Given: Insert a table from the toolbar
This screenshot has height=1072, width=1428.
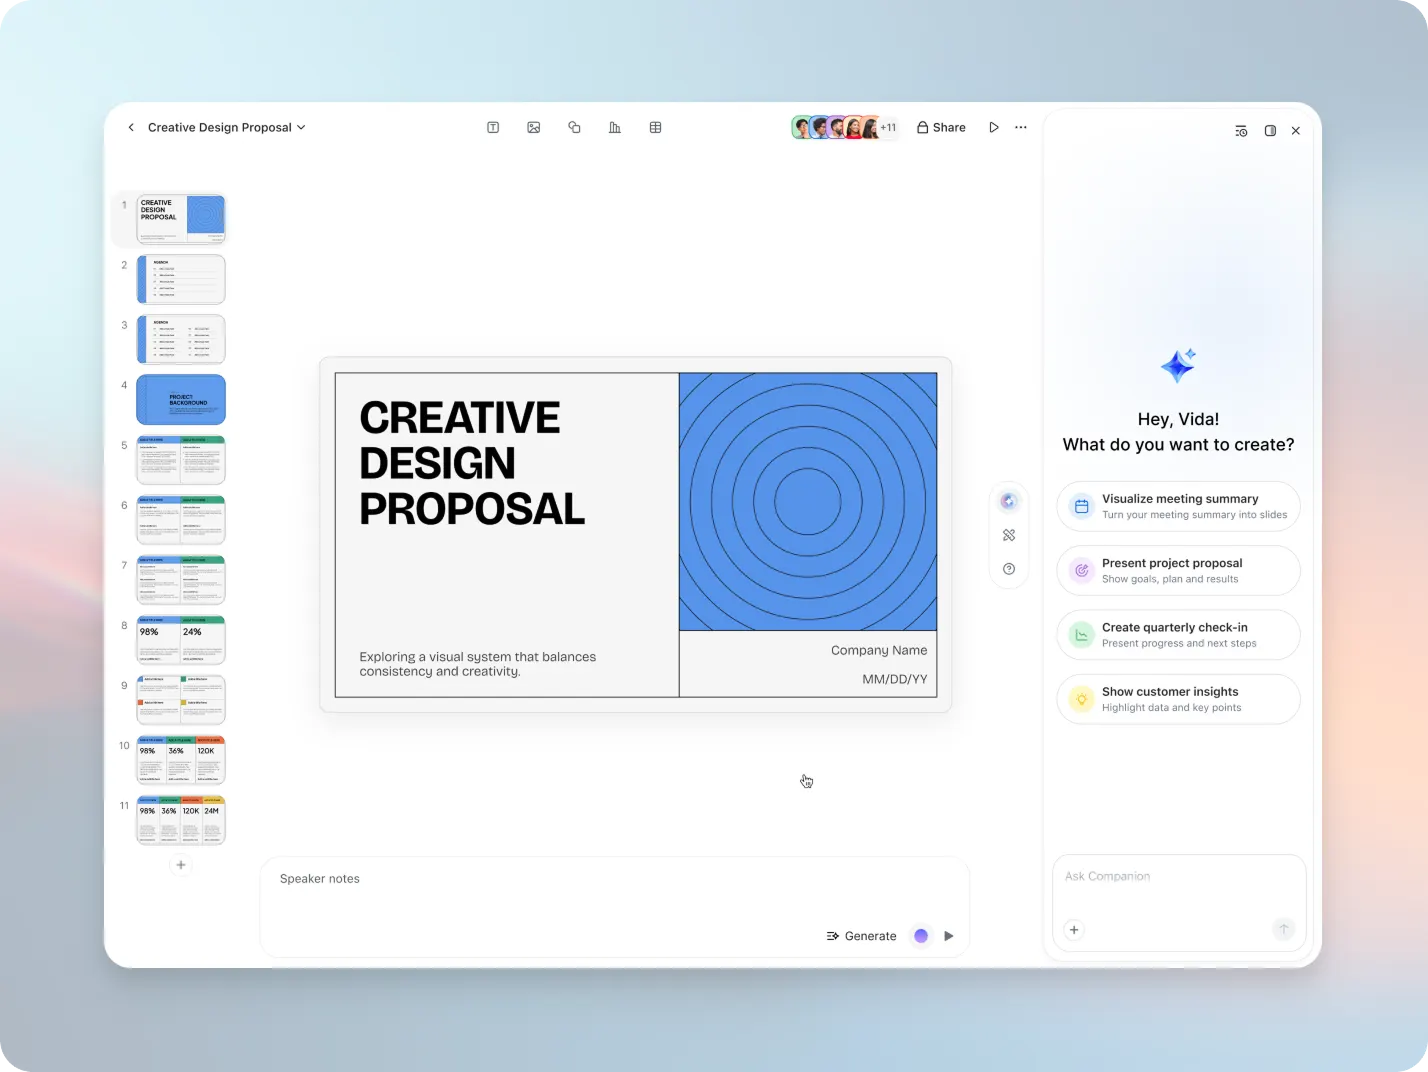Looking at the screenshot, I should click(656, 128).
